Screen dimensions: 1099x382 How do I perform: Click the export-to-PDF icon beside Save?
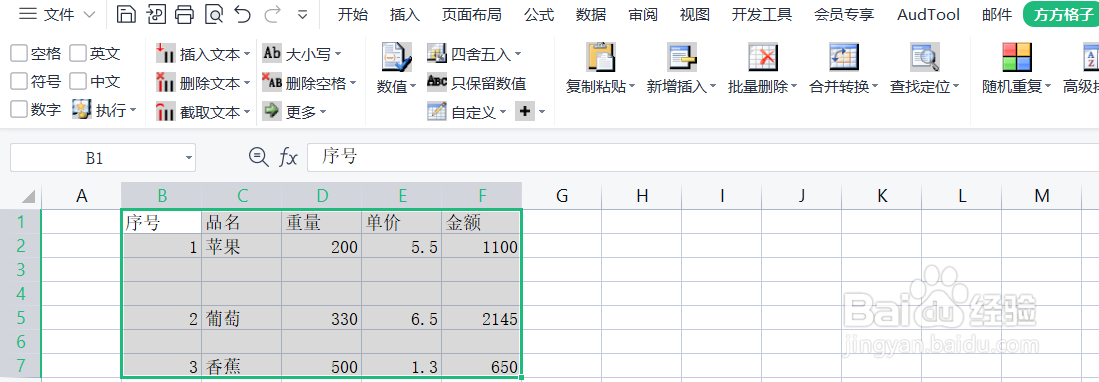pyautogui.click(x=155, y=14)
